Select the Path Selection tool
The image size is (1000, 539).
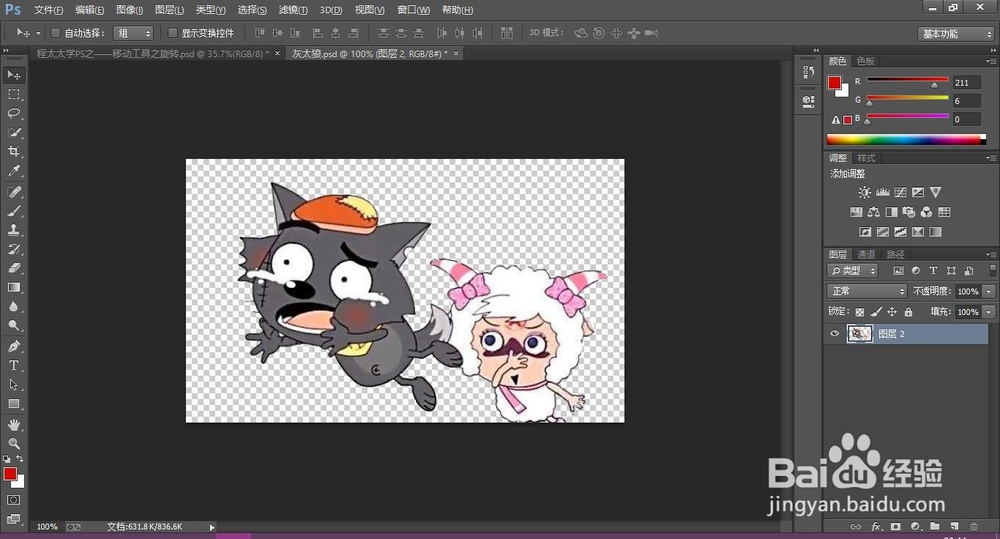coord(13,385)
